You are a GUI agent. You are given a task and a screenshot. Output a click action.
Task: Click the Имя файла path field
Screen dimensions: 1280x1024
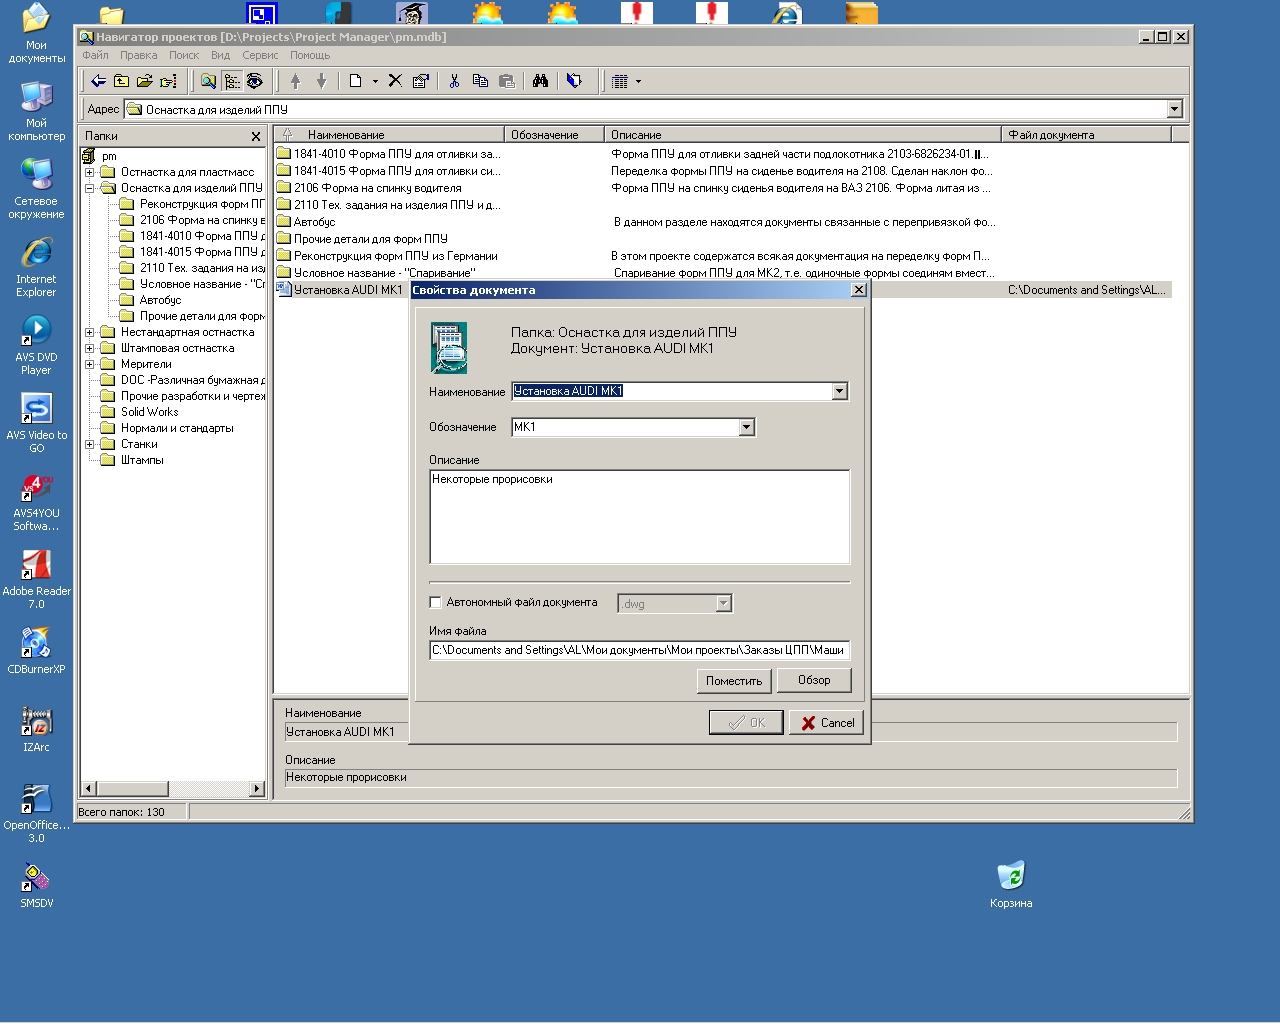click(x=639, y=650)
